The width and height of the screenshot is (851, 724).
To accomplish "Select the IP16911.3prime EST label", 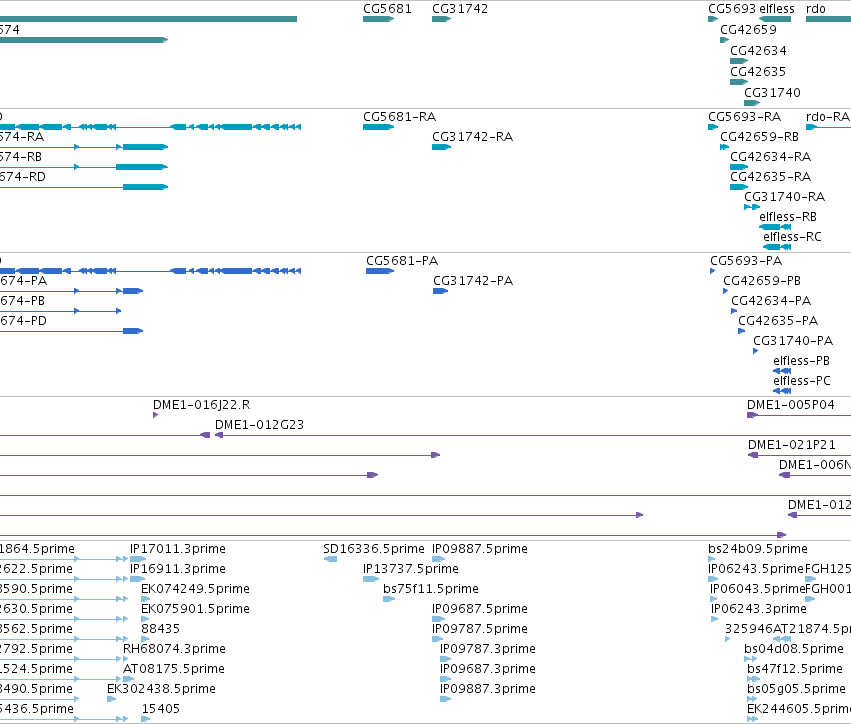I will point(177,569).
